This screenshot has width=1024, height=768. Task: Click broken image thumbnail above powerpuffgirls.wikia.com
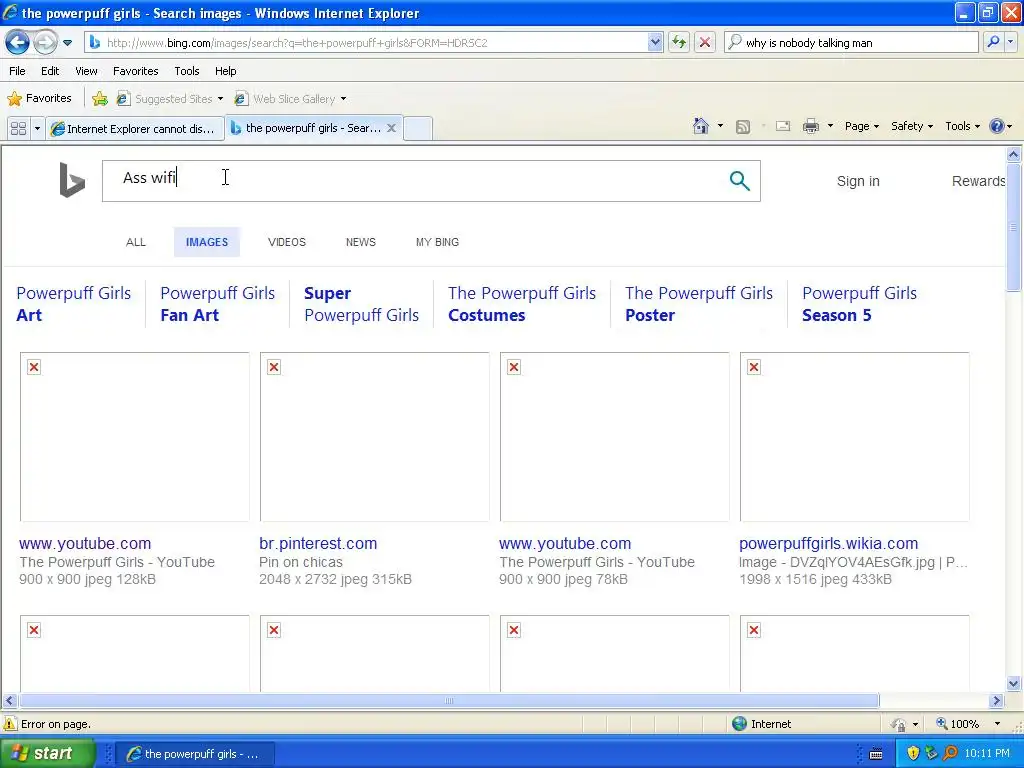854,437
